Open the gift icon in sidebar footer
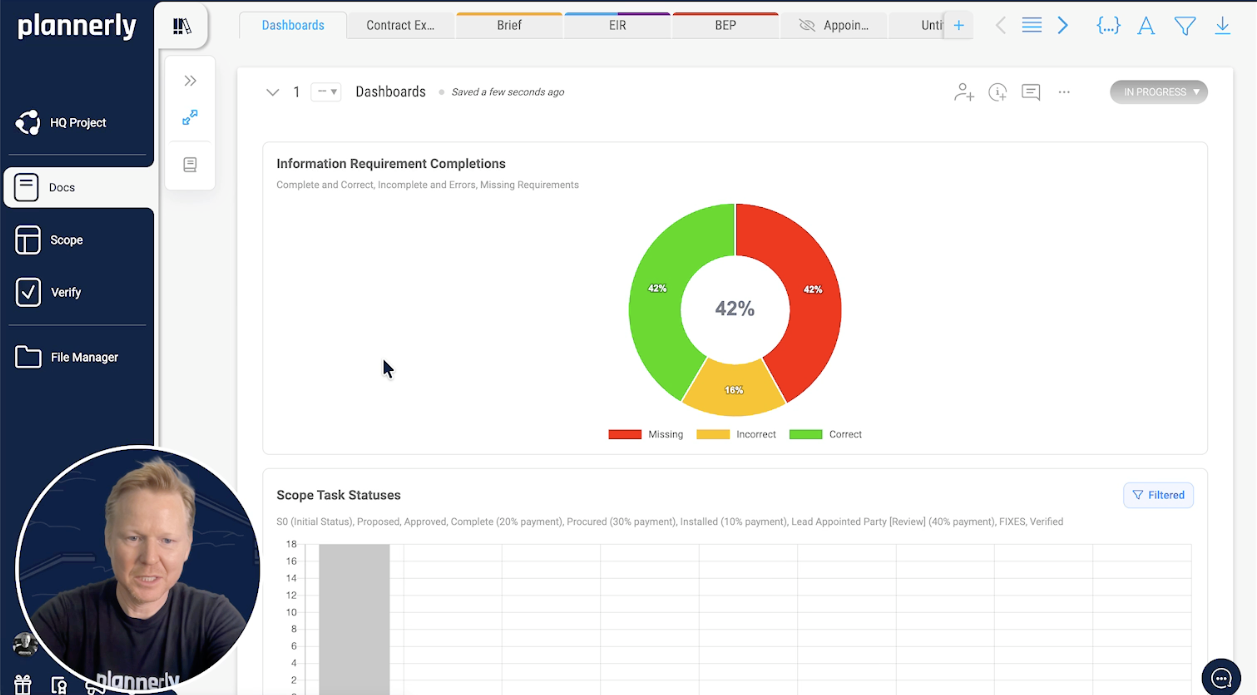The image size is (1257, 695). 23,685
